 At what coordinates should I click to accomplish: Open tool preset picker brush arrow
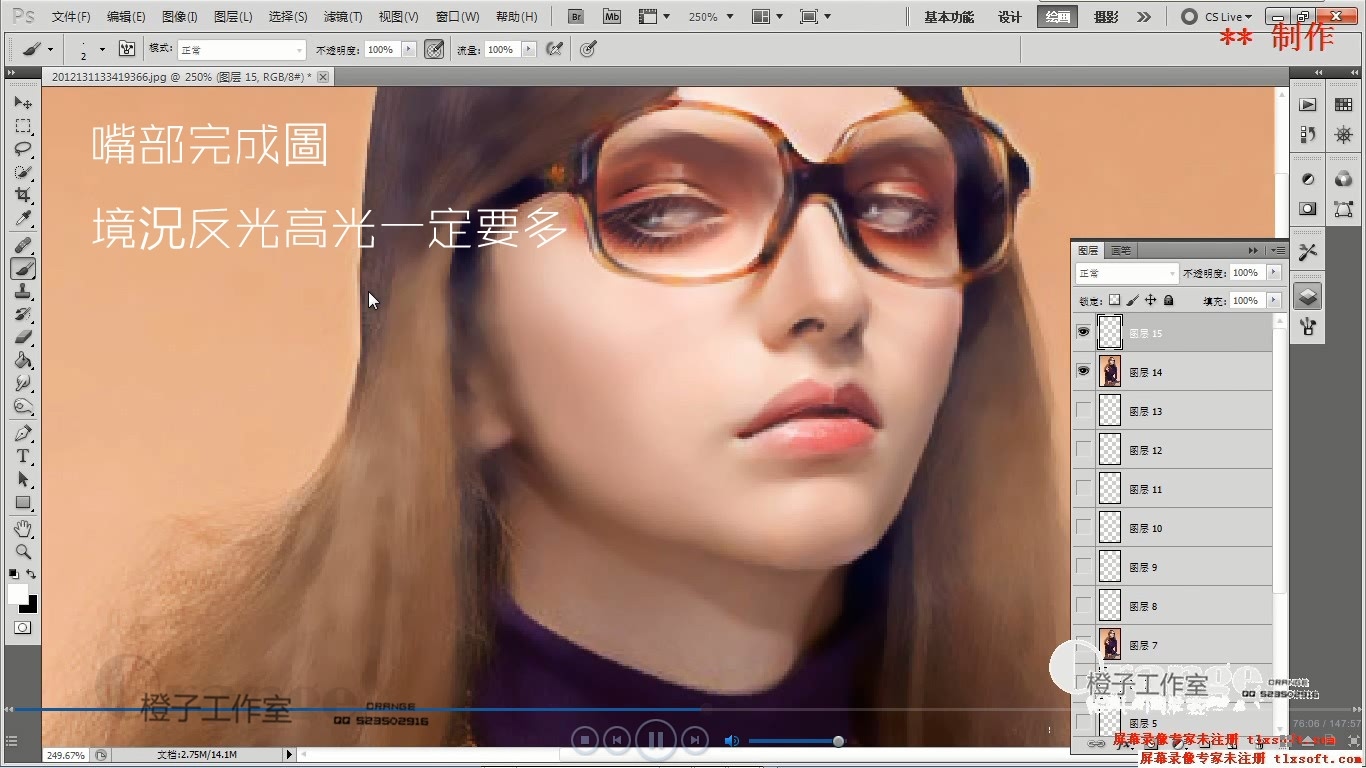(x=51, y=49)
